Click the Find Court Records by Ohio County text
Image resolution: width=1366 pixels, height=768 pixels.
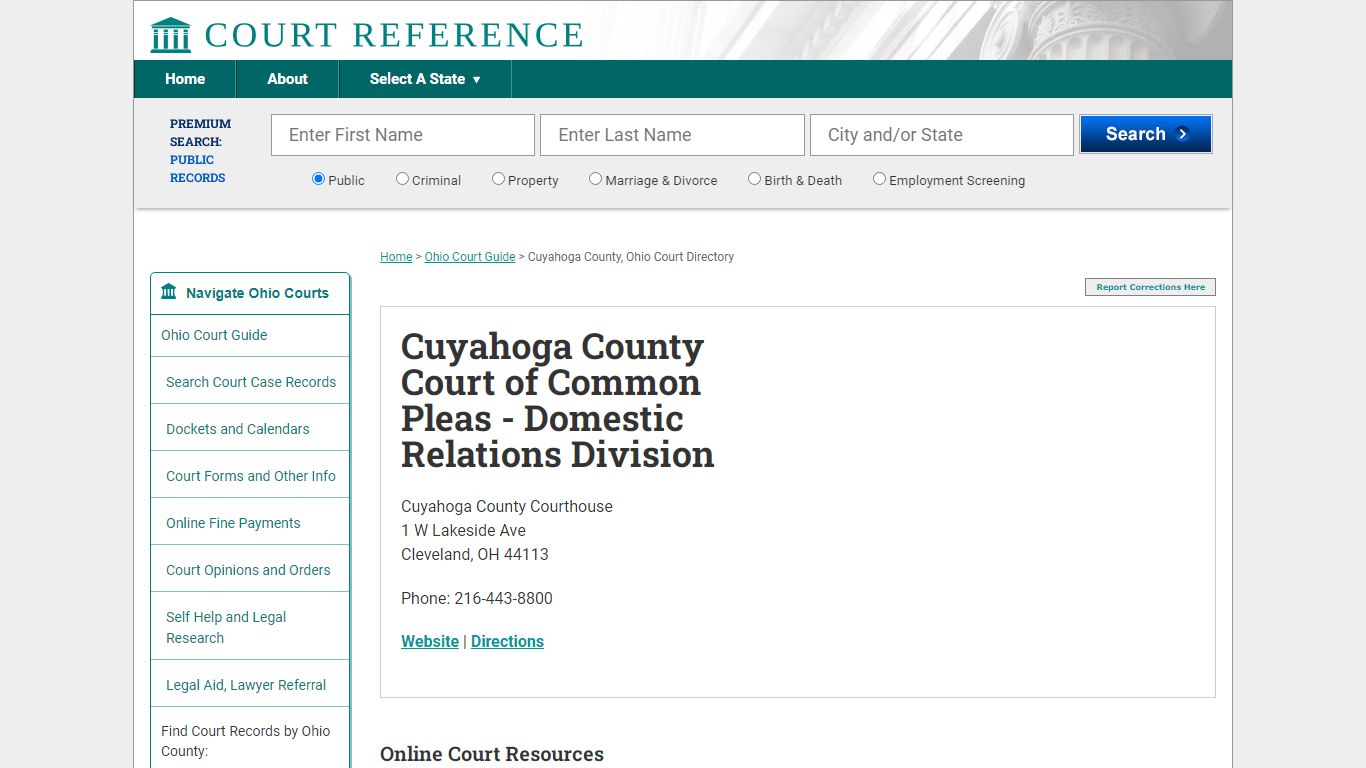pyautogui.click(x=245, y=741)
